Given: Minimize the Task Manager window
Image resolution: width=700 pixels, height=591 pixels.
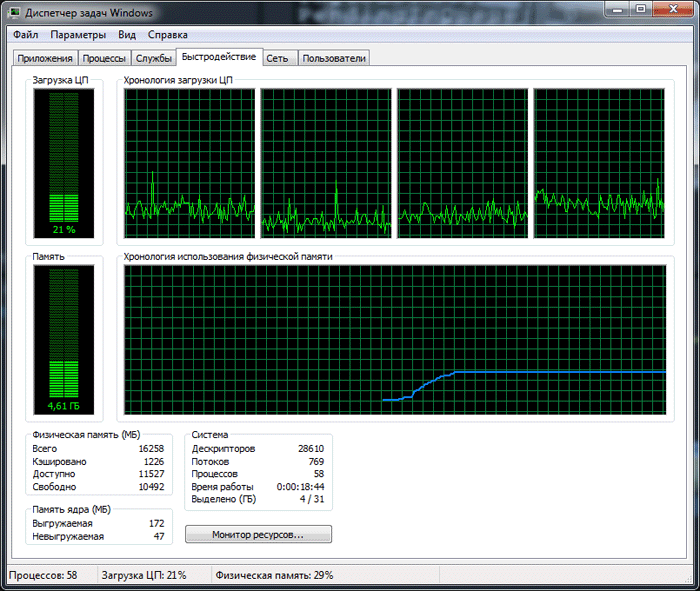Looking at the screenshot, I should coord(617,9).
